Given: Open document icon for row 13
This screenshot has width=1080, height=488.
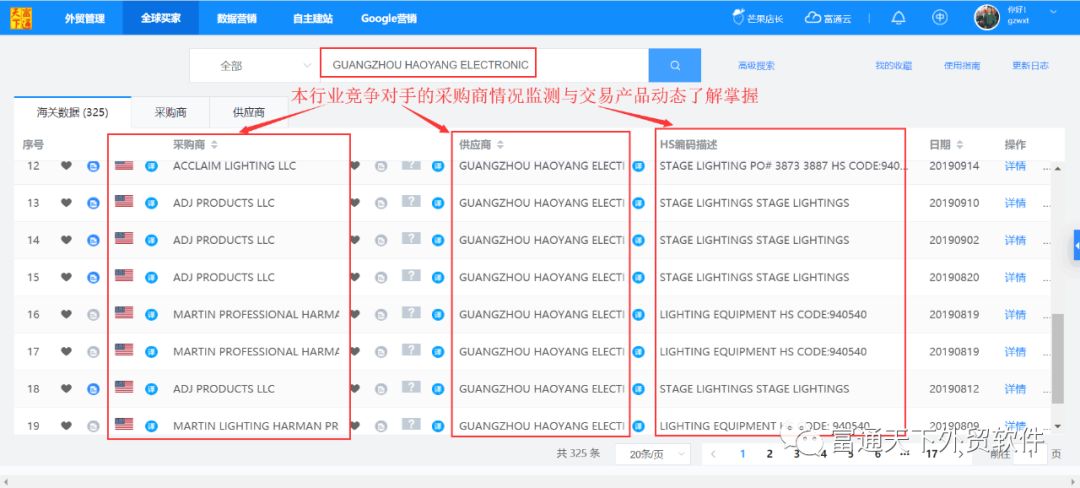Looking at the screenshot, I should click(x=93, y=203).
